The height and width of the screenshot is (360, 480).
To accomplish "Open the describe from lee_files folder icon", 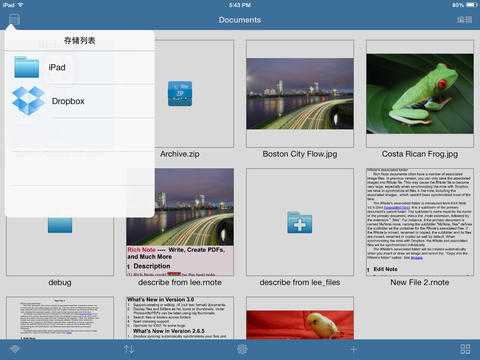I will click(300, 222).
